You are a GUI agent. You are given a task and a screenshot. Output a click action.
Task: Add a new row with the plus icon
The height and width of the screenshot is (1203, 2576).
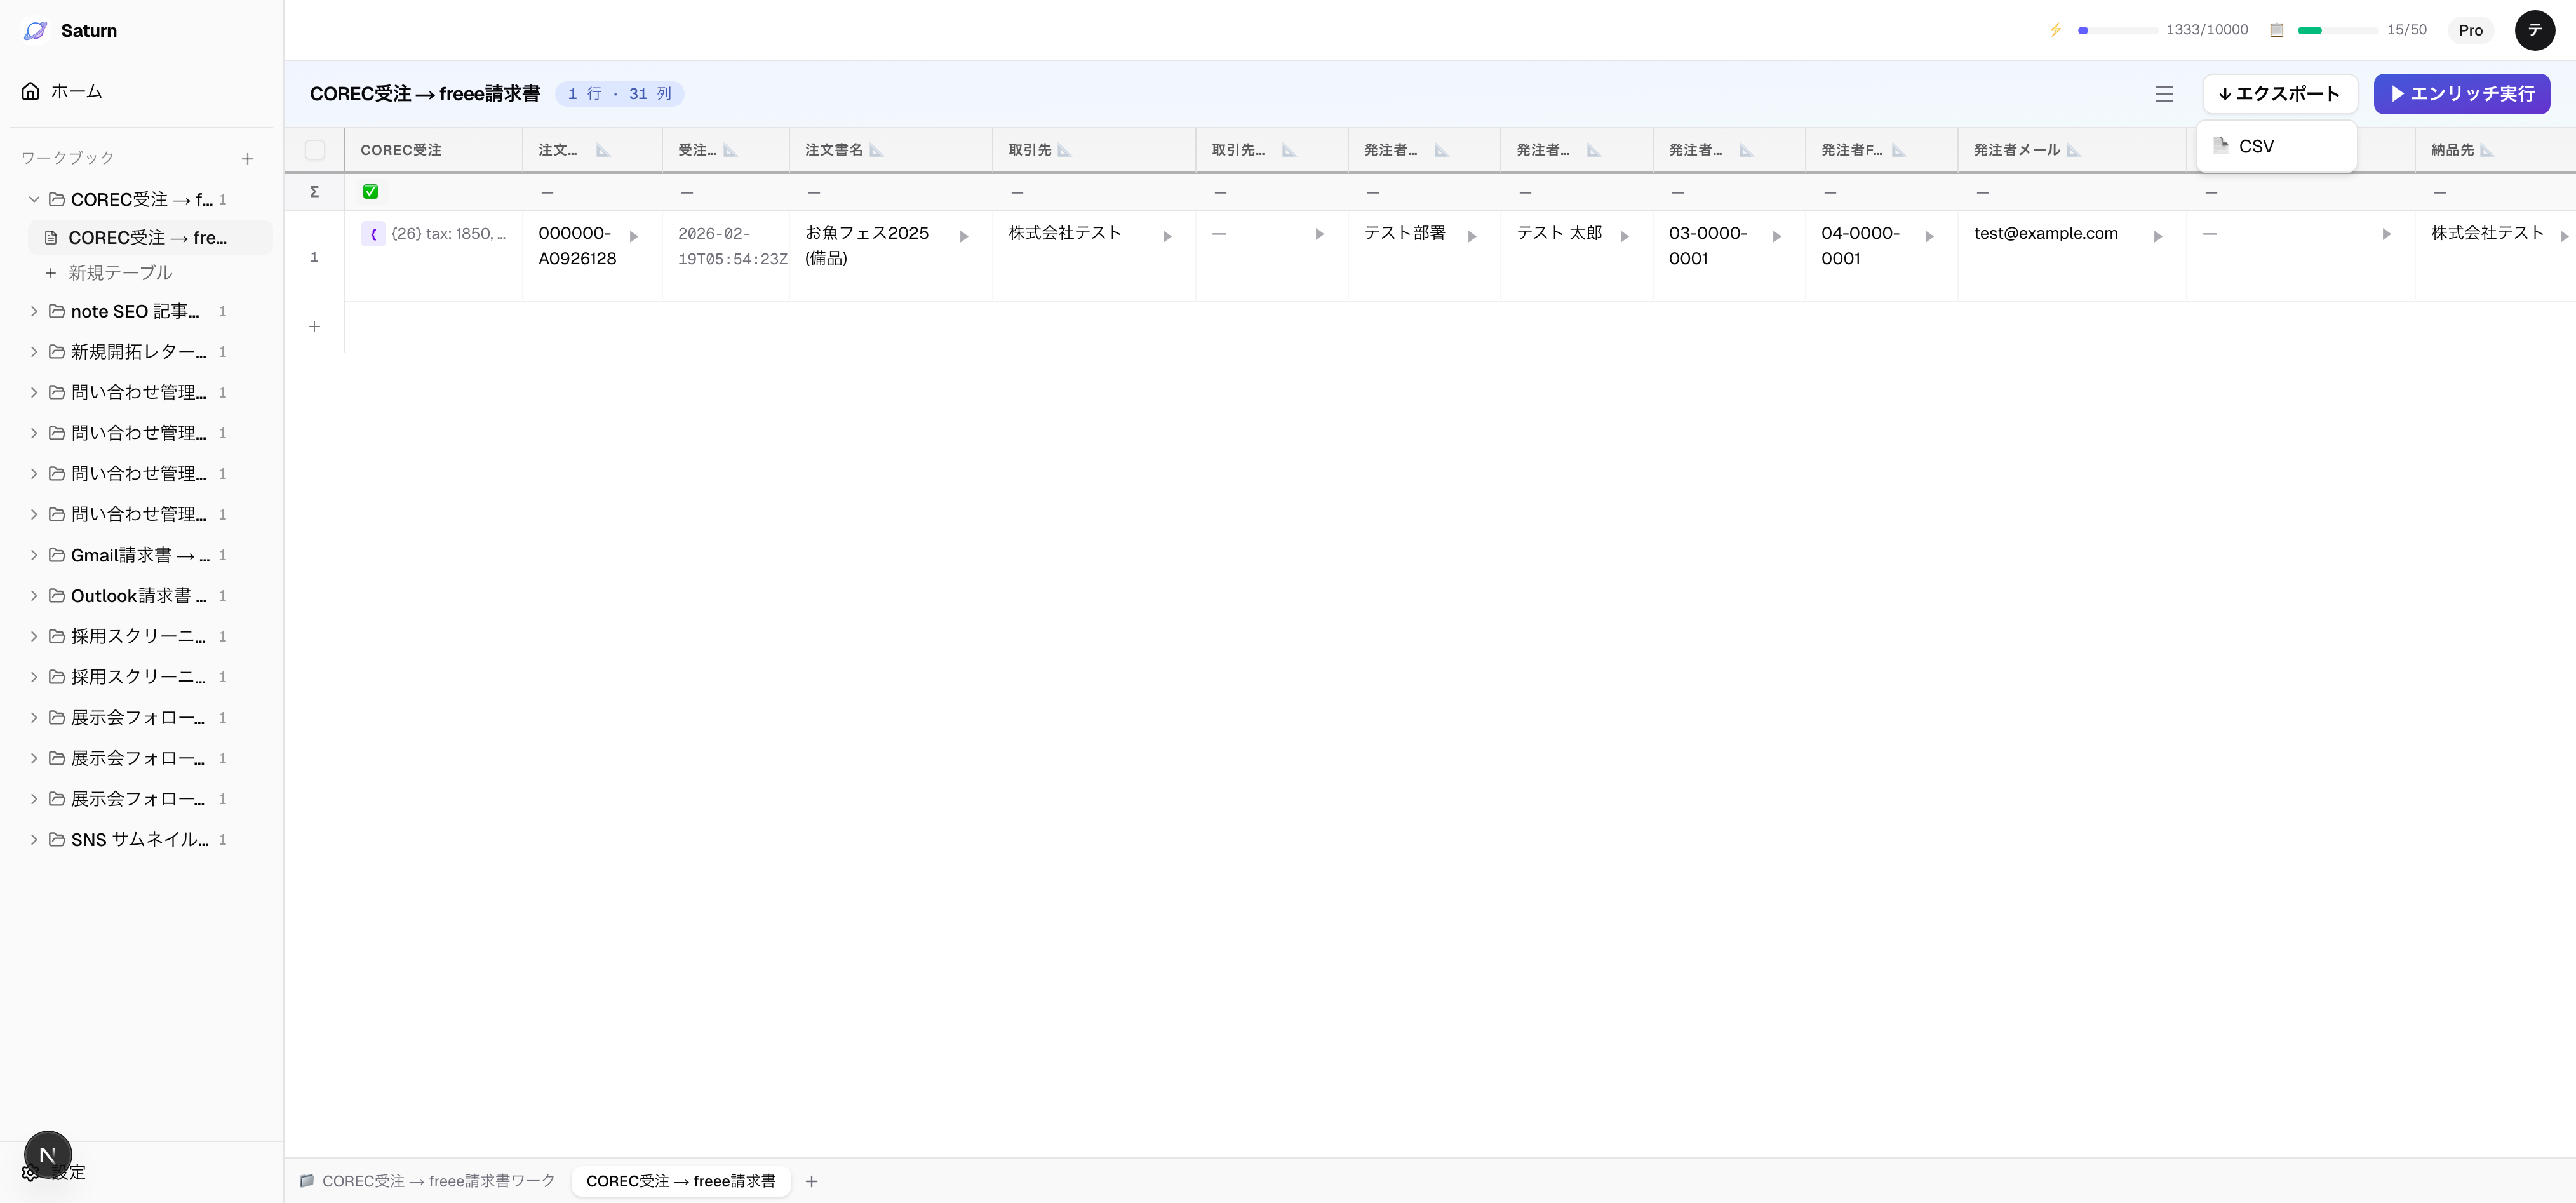pos(314,327)
